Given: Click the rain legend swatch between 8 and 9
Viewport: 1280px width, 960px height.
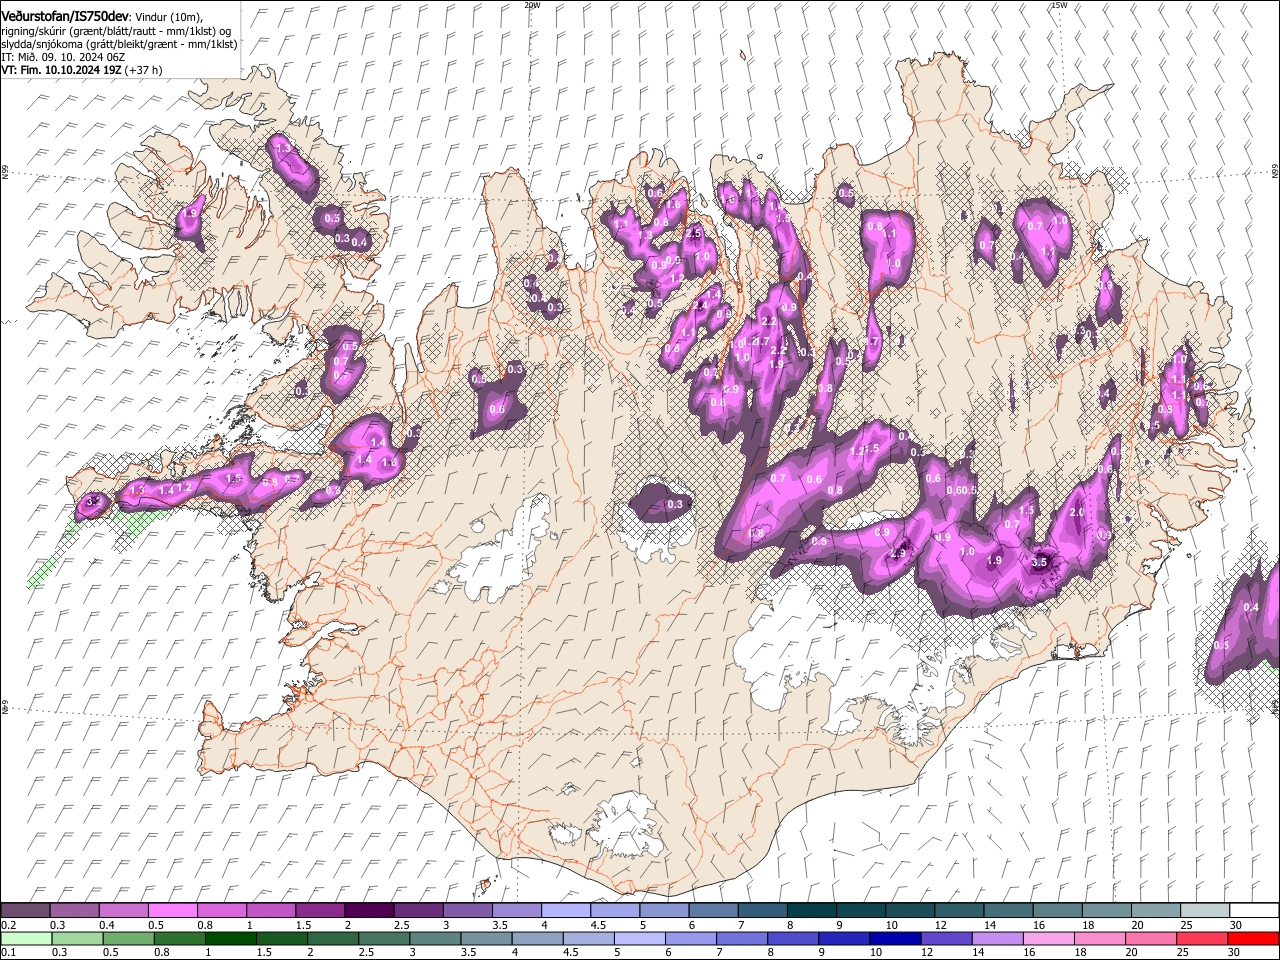Looking at the screenshot, I should [x=791, y=938].
